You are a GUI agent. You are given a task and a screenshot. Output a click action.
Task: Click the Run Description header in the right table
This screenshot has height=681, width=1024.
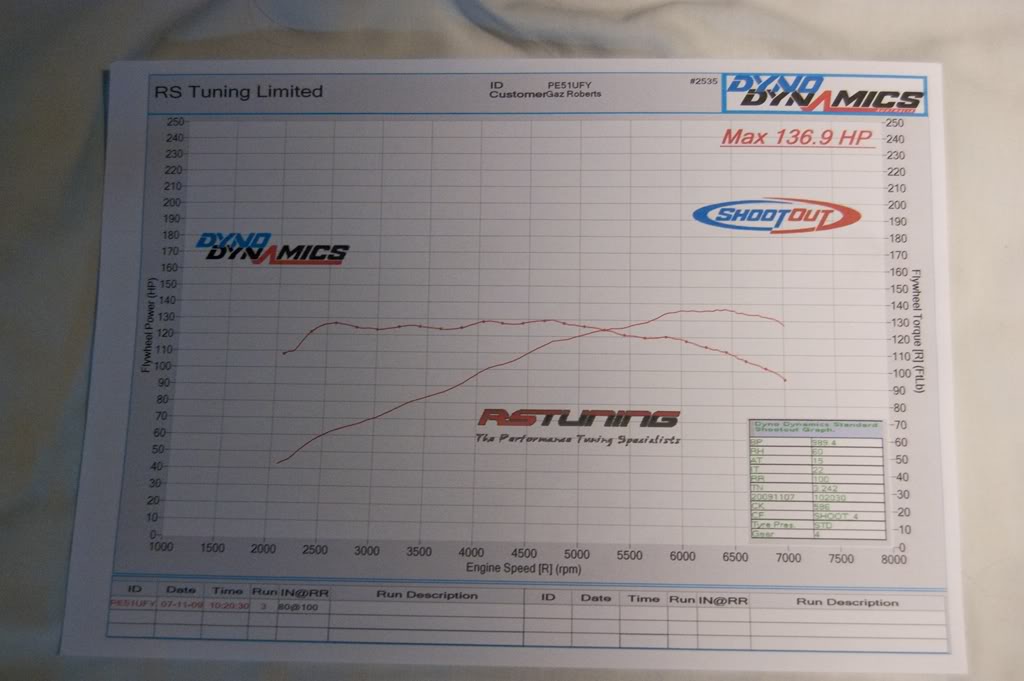[x=846, y=602]
